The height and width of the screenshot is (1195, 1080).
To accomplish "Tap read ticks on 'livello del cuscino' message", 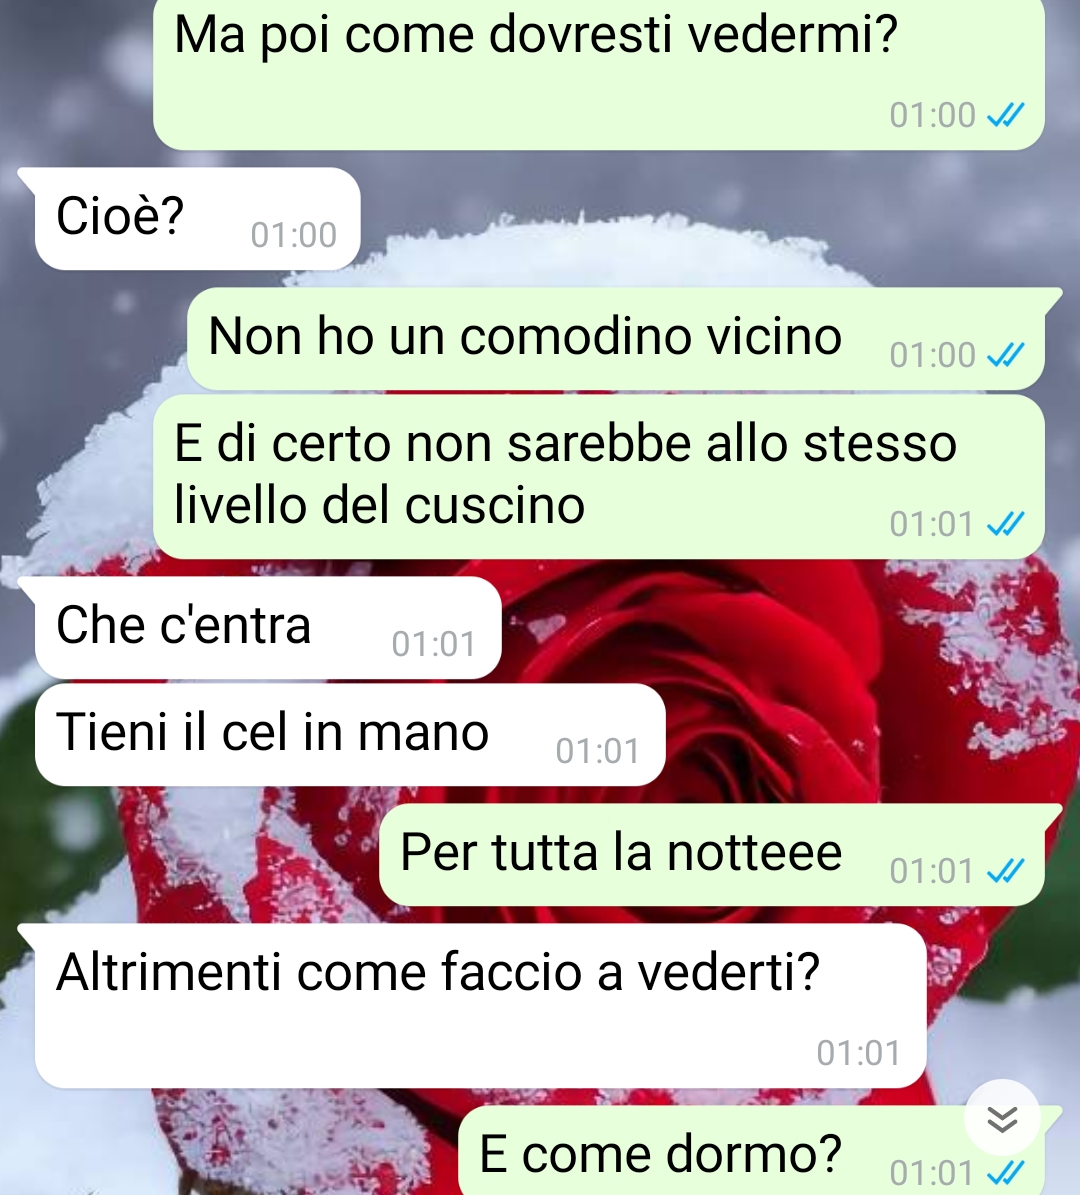I will 1005,524.
